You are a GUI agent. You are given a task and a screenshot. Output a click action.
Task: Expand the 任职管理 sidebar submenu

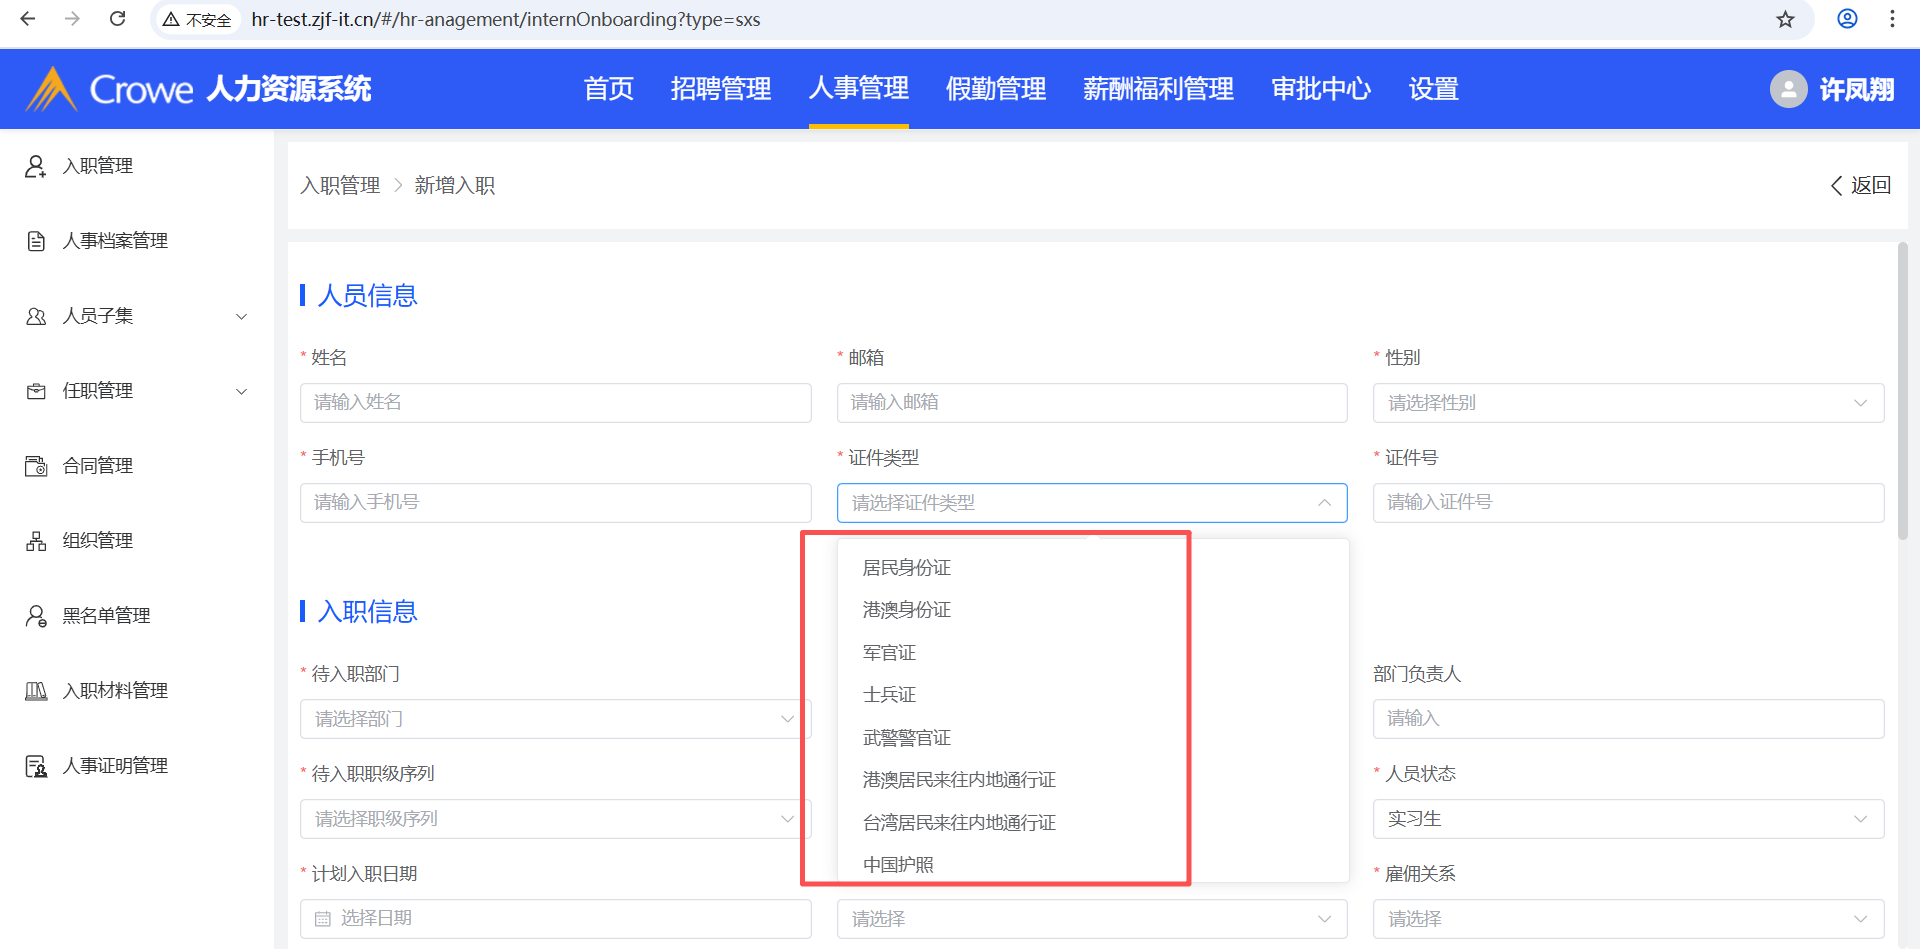pos(241,392)
